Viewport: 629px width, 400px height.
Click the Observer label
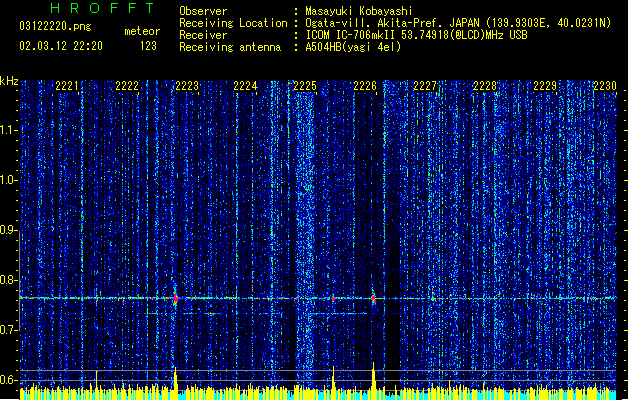(203, 11)
